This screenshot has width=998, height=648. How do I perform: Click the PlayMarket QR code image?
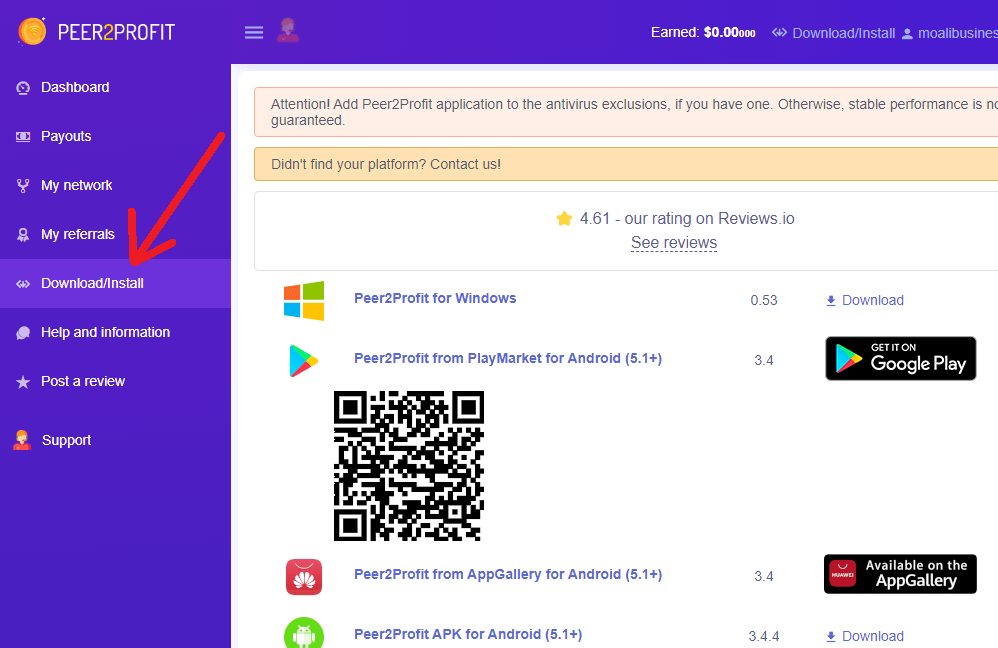[409, 466]
